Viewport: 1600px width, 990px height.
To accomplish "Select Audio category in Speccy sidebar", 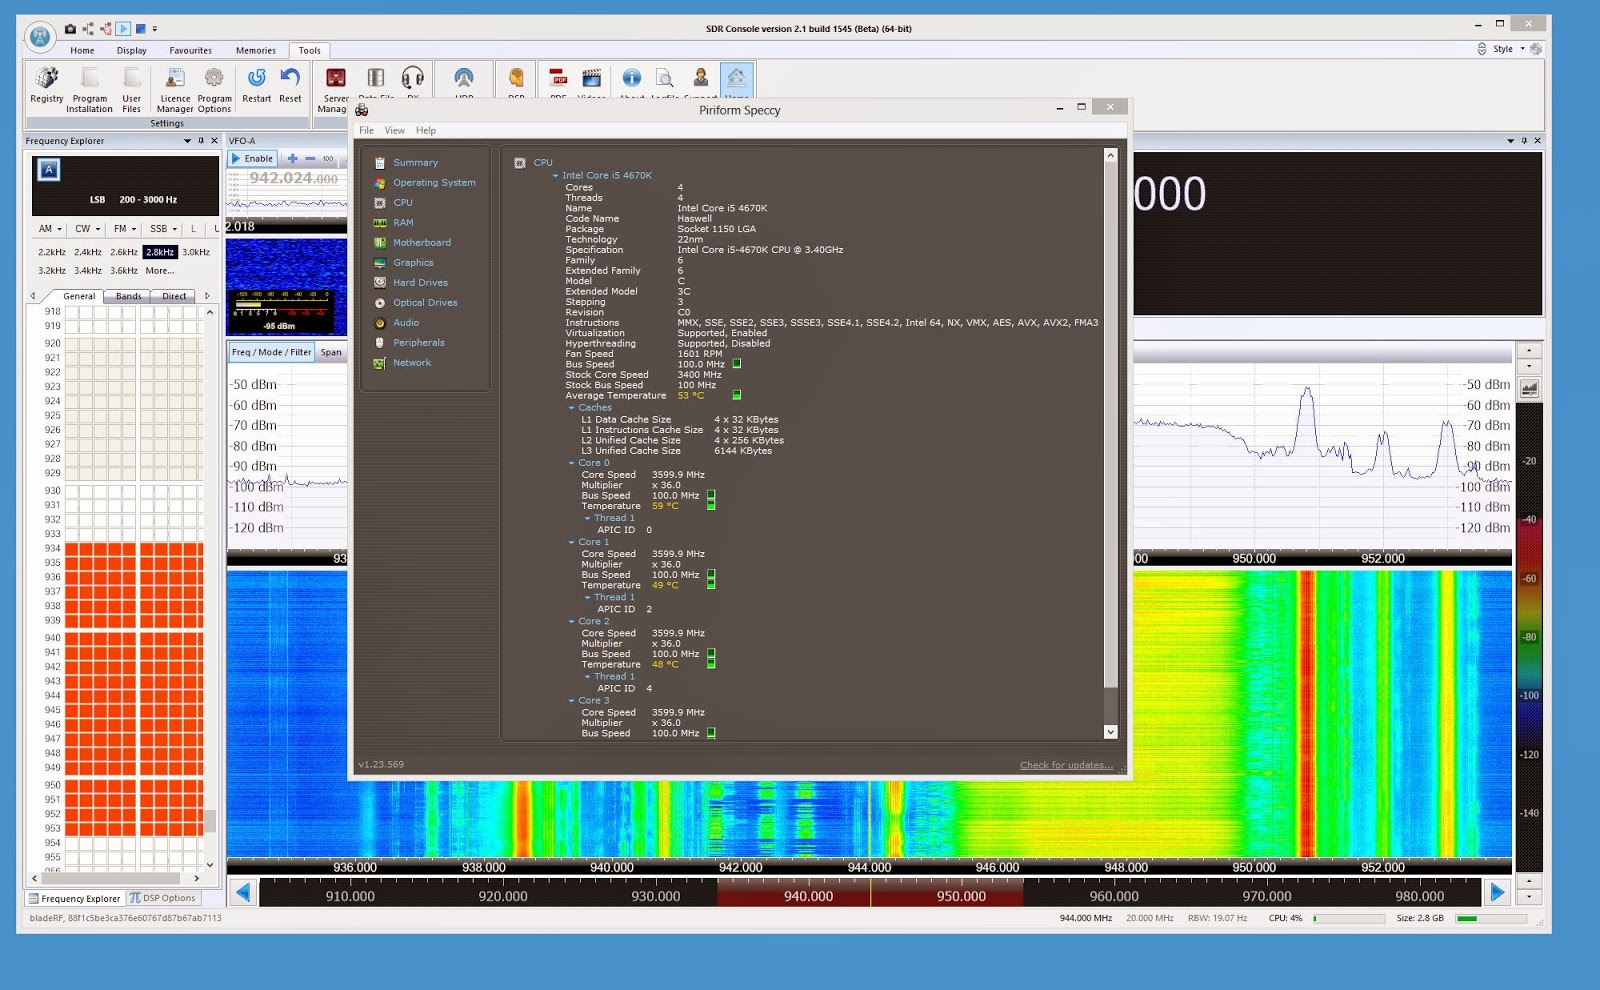I will click(405, 323).
